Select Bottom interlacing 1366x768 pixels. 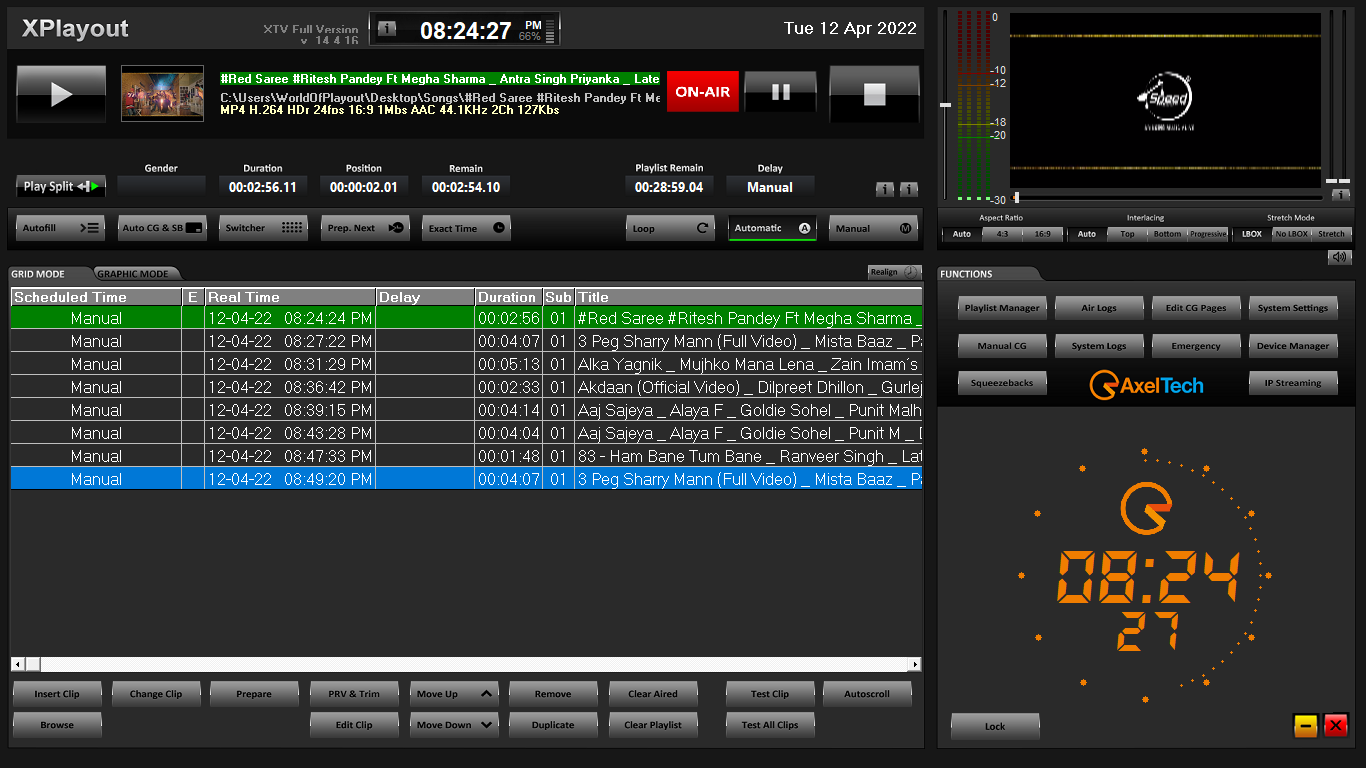(x=1167, y=234)
